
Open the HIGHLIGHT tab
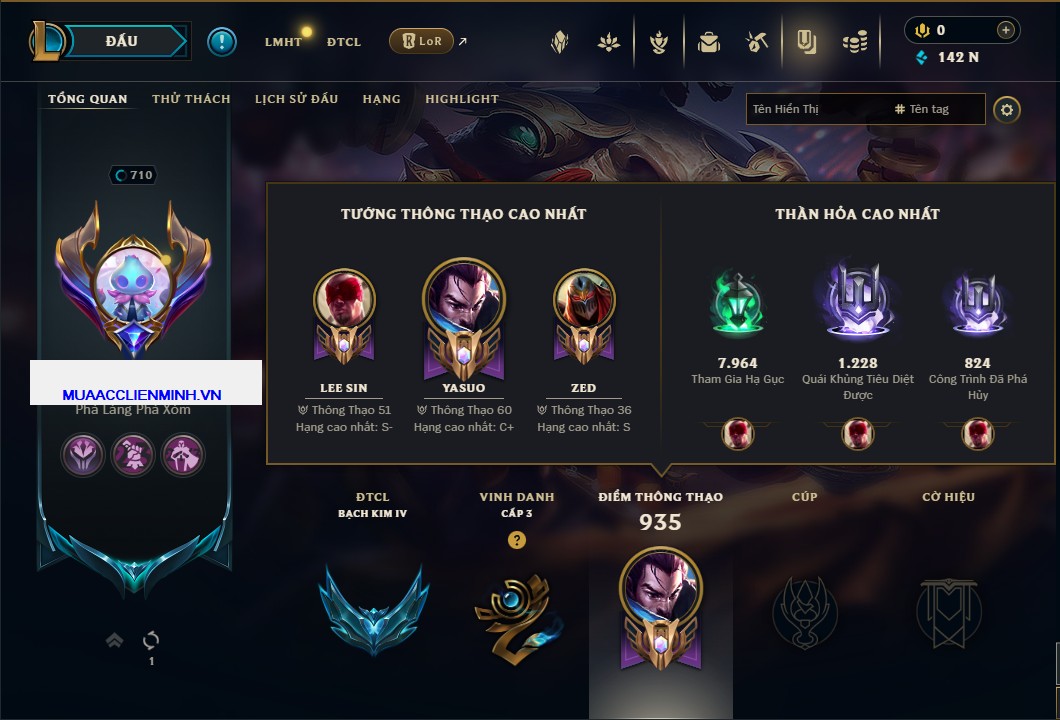point(462,99)
